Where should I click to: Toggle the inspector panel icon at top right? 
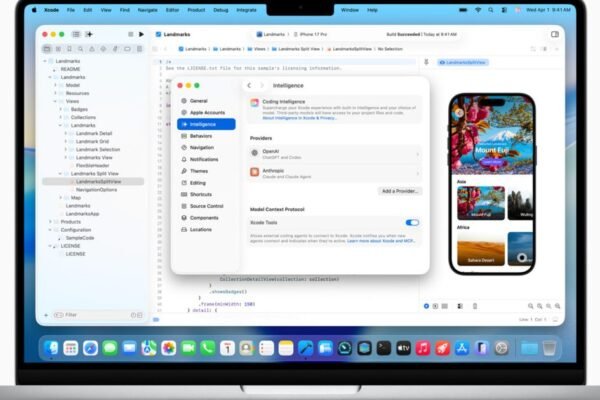click(555, 34)
